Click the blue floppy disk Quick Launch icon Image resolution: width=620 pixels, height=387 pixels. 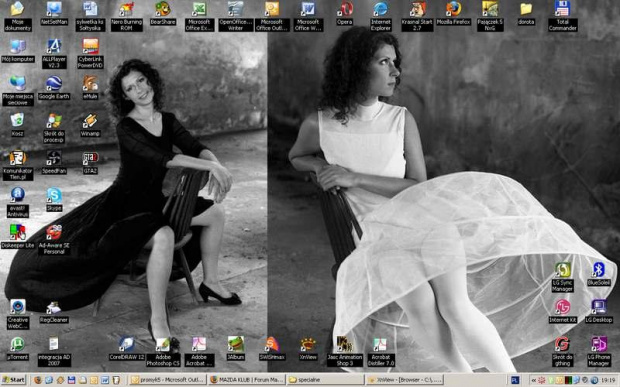tap(71, 380)
